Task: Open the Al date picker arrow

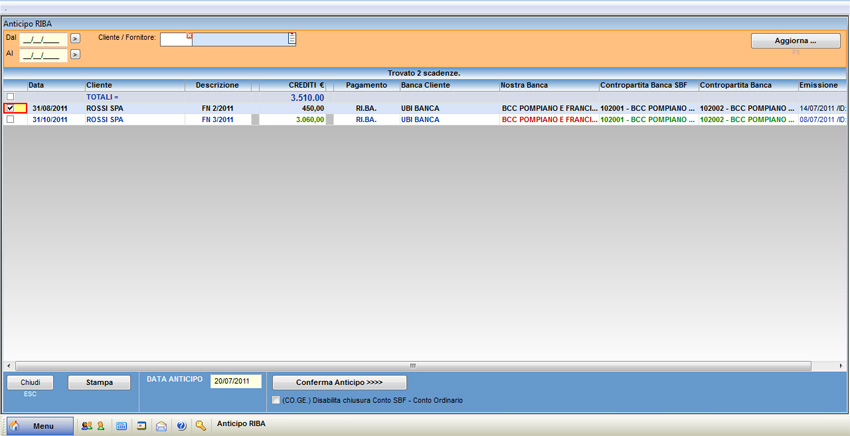Action: [75, 54]
